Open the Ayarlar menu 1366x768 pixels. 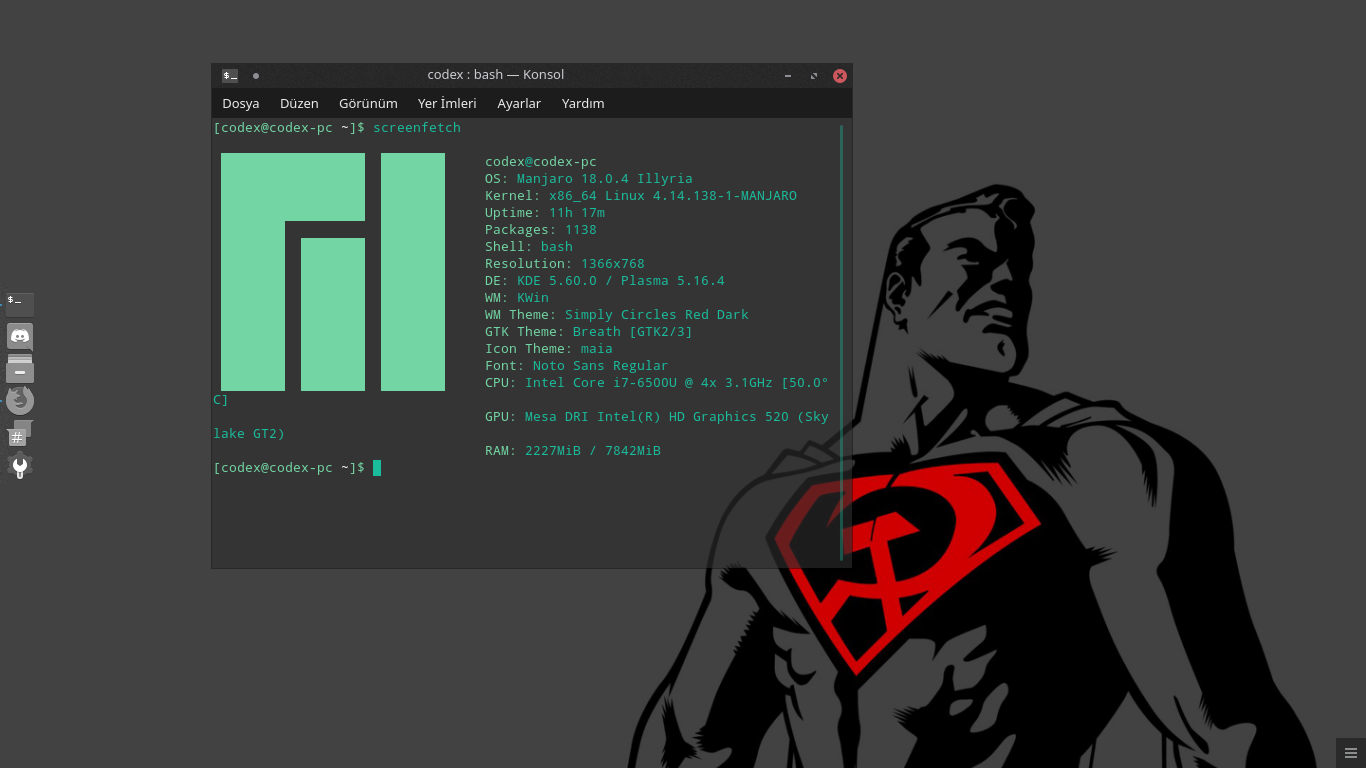click(519, 103)
